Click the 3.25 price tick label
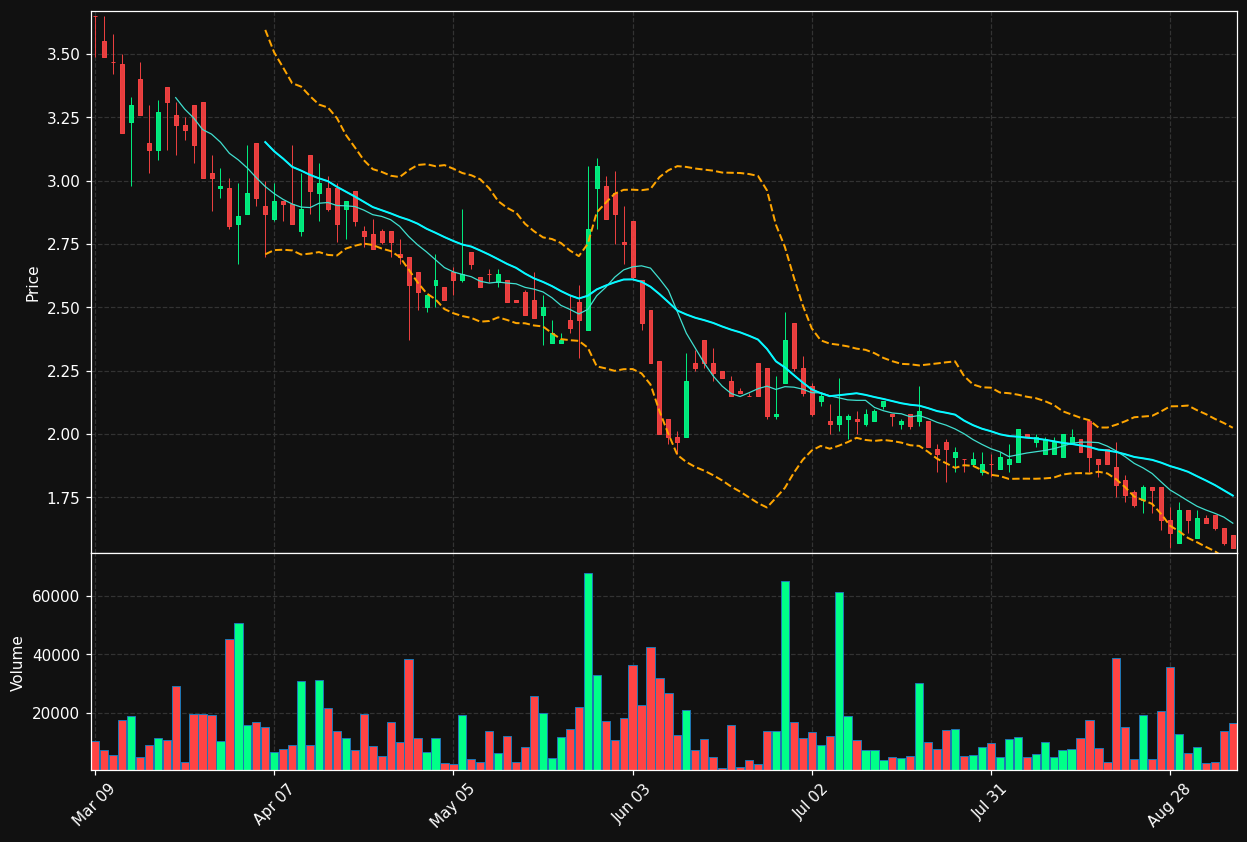 tap(64, 118)
